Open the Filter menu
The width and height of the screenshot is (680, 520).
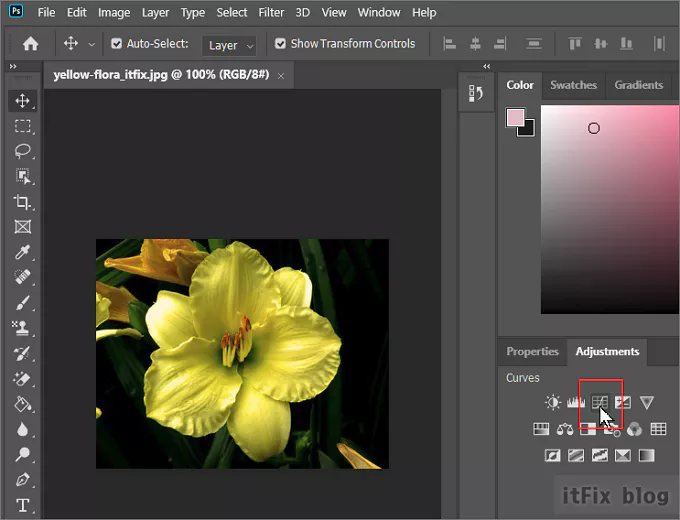(x=271, y=13)
